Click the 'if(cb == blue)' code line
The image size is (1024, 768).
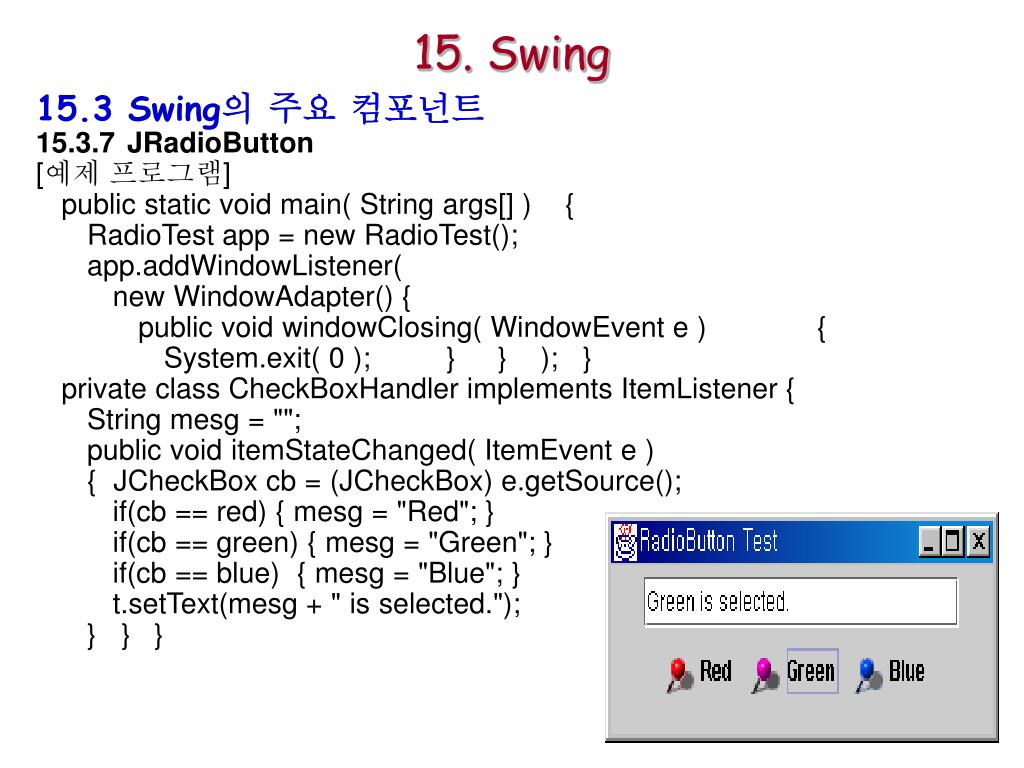(317, 574)
